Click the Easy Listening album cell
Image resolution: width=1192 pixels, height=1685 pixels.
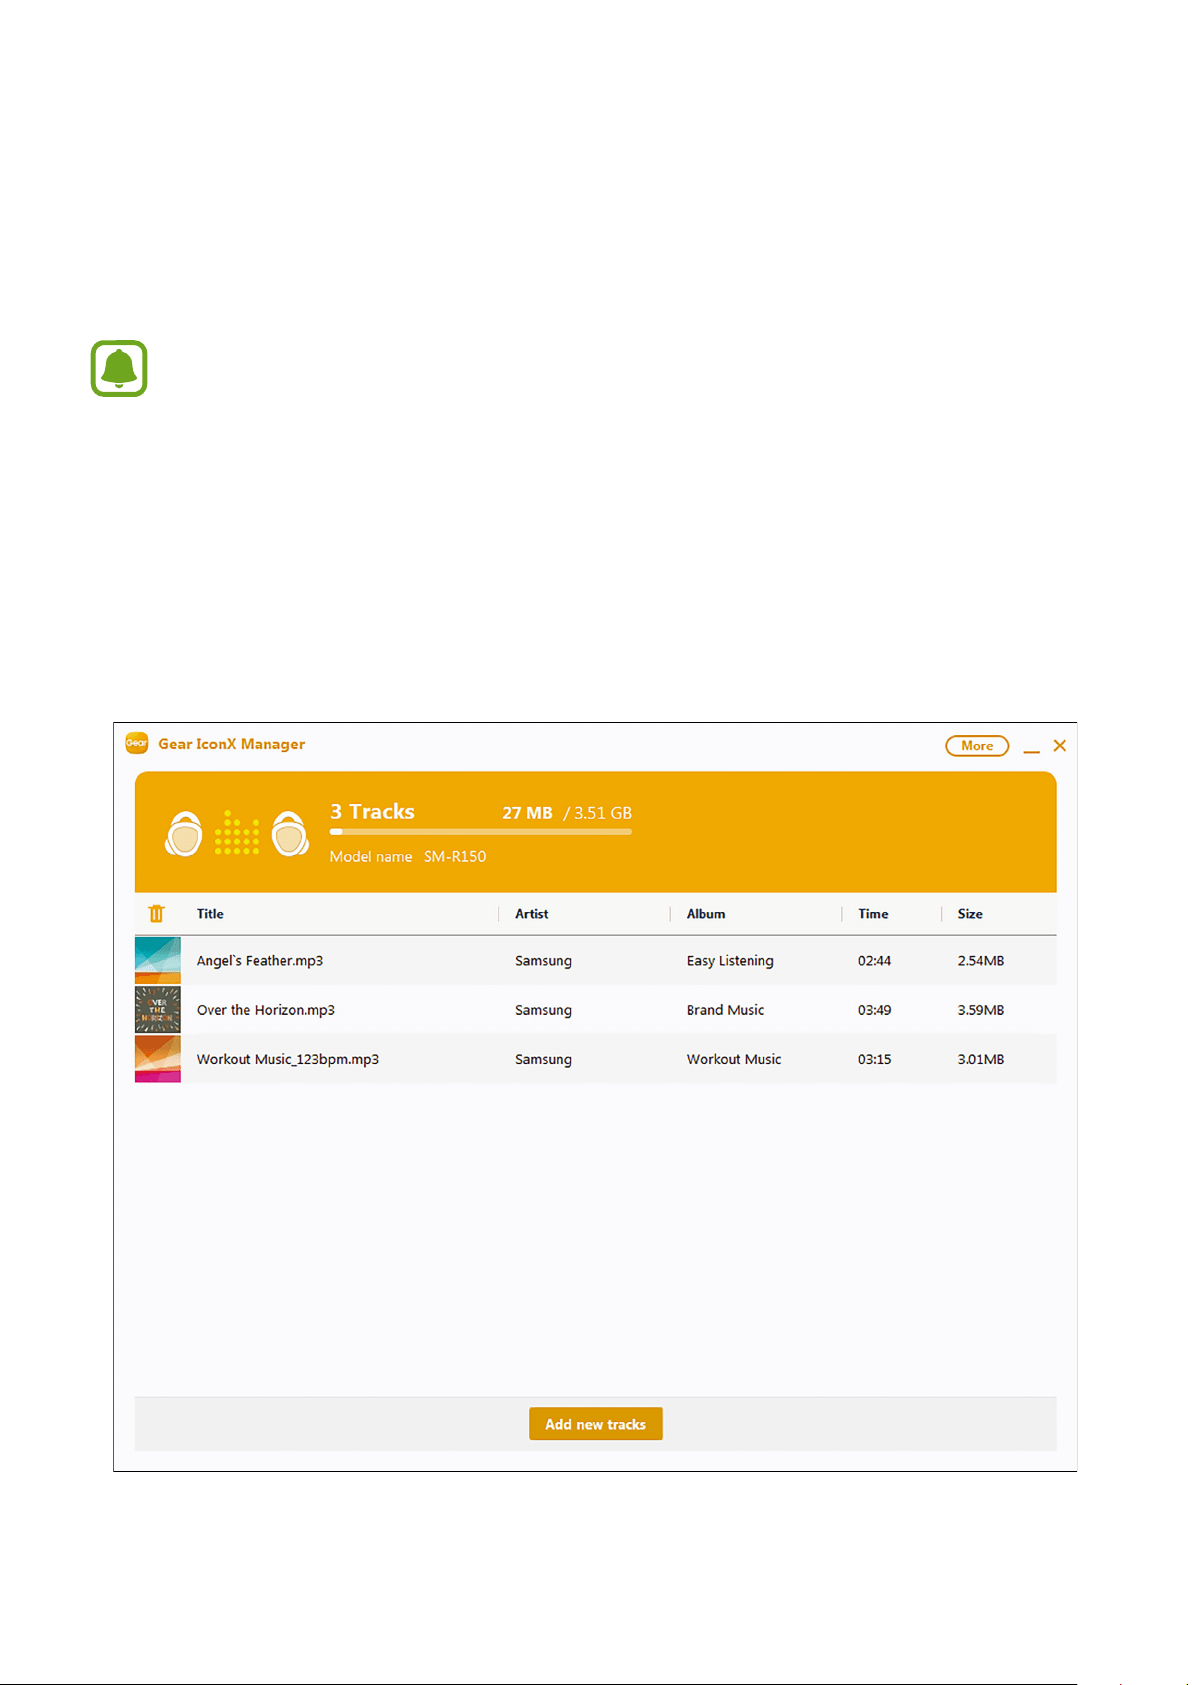click(730, 961)
